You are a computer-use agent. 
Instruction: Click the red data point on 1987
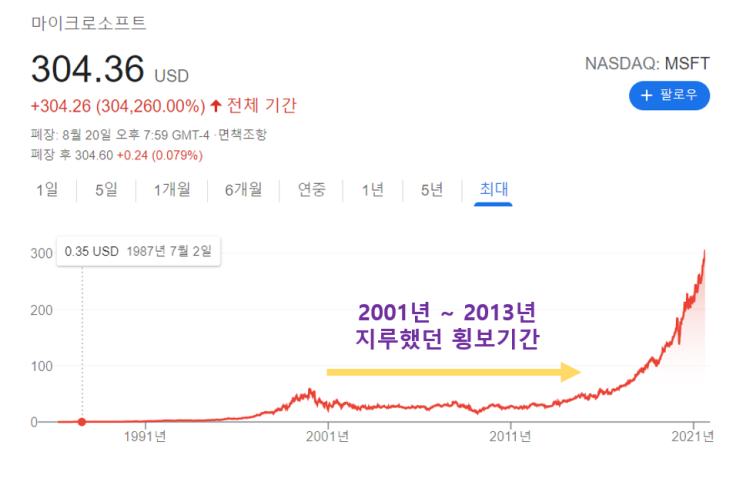pos(82,422)
